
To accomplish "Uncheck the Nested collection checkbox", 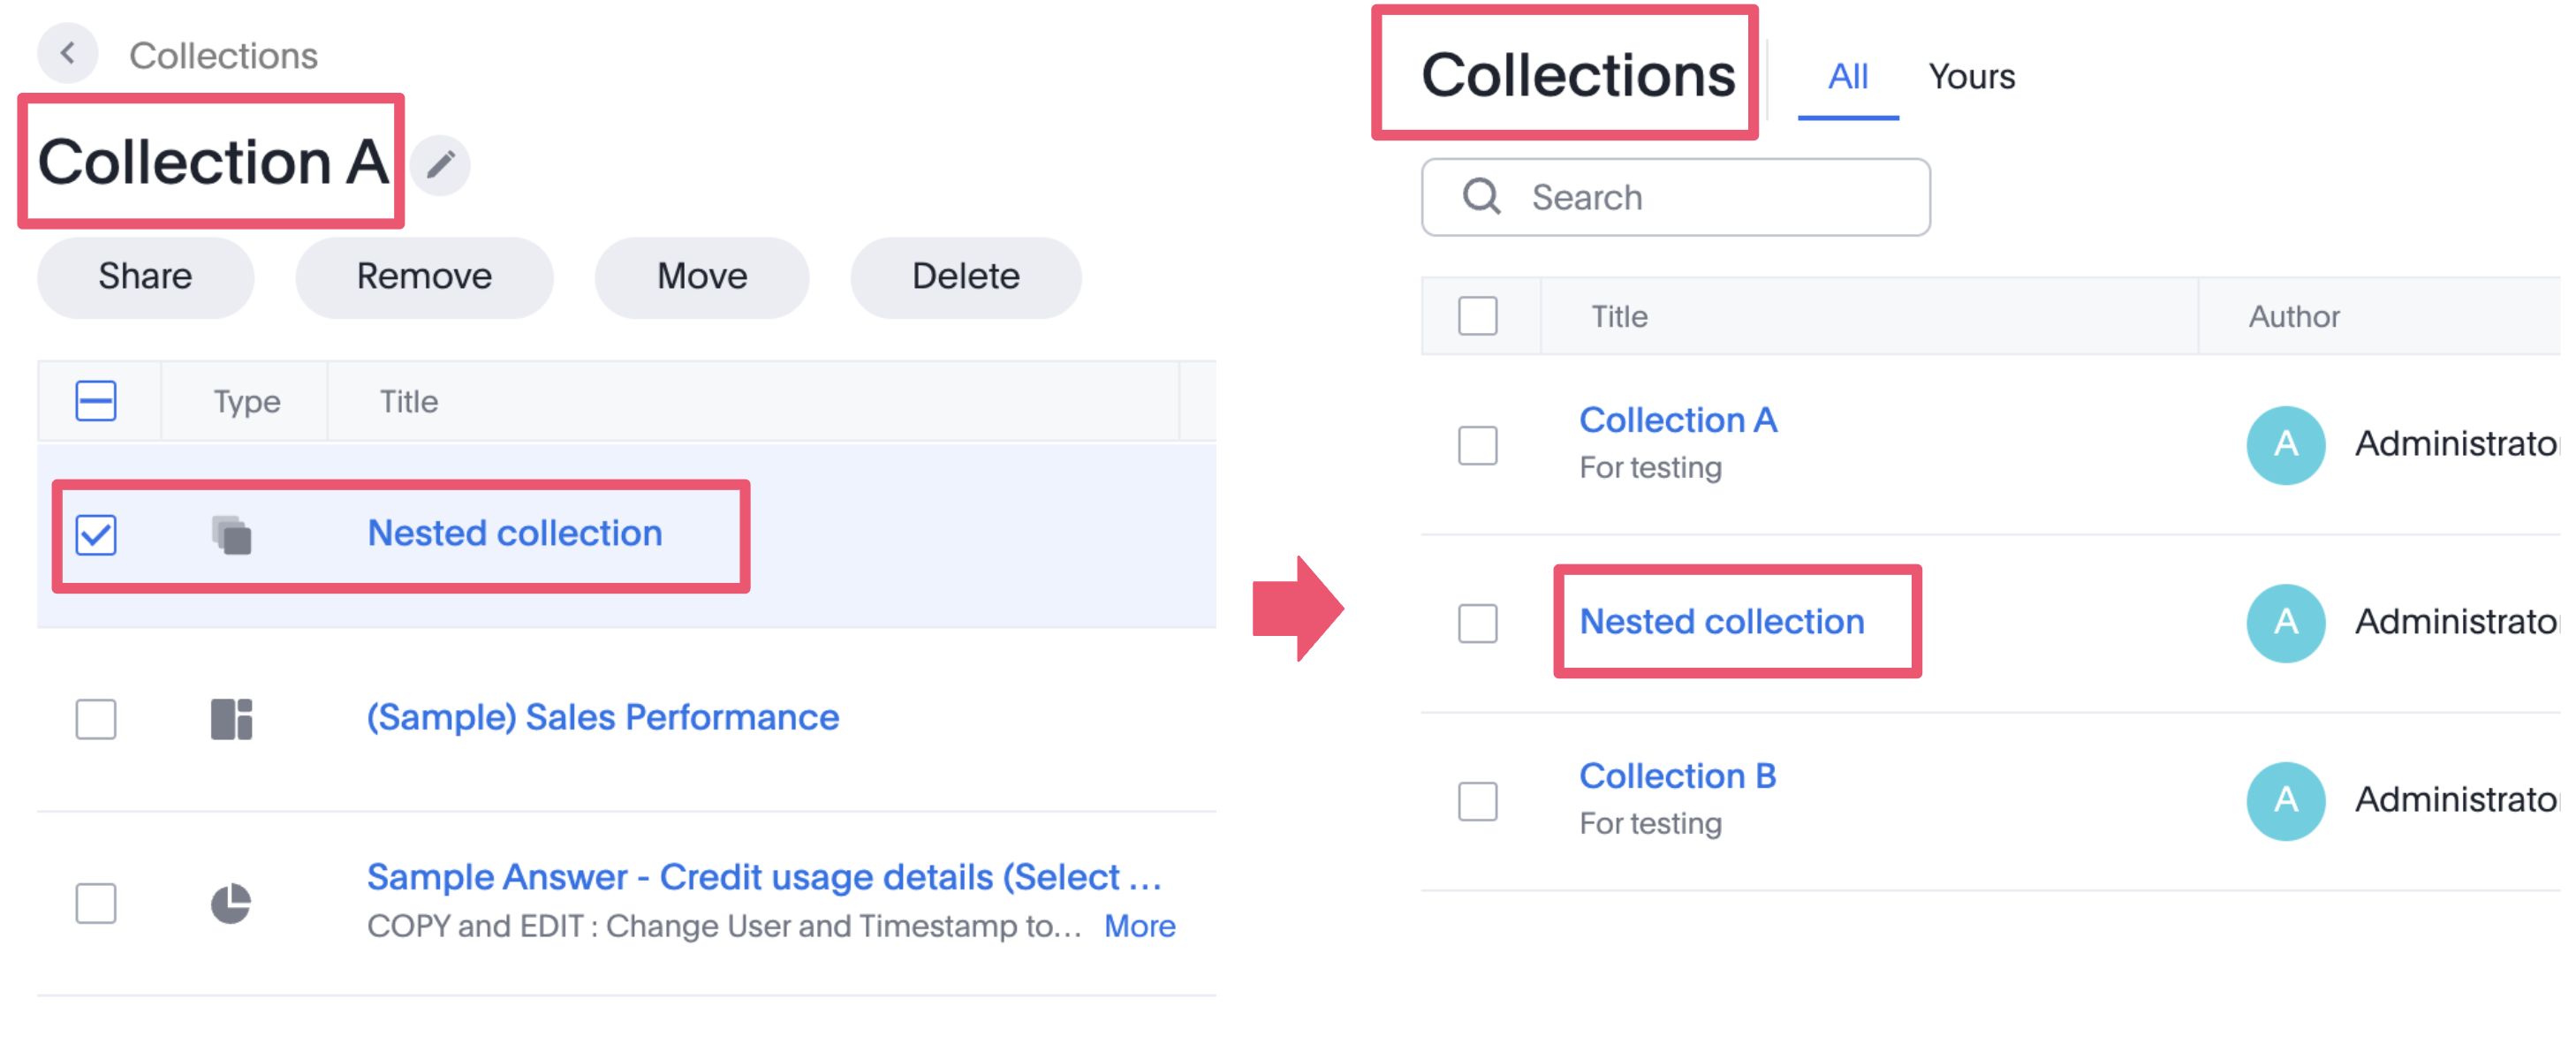I will click(x=96, y=535).
